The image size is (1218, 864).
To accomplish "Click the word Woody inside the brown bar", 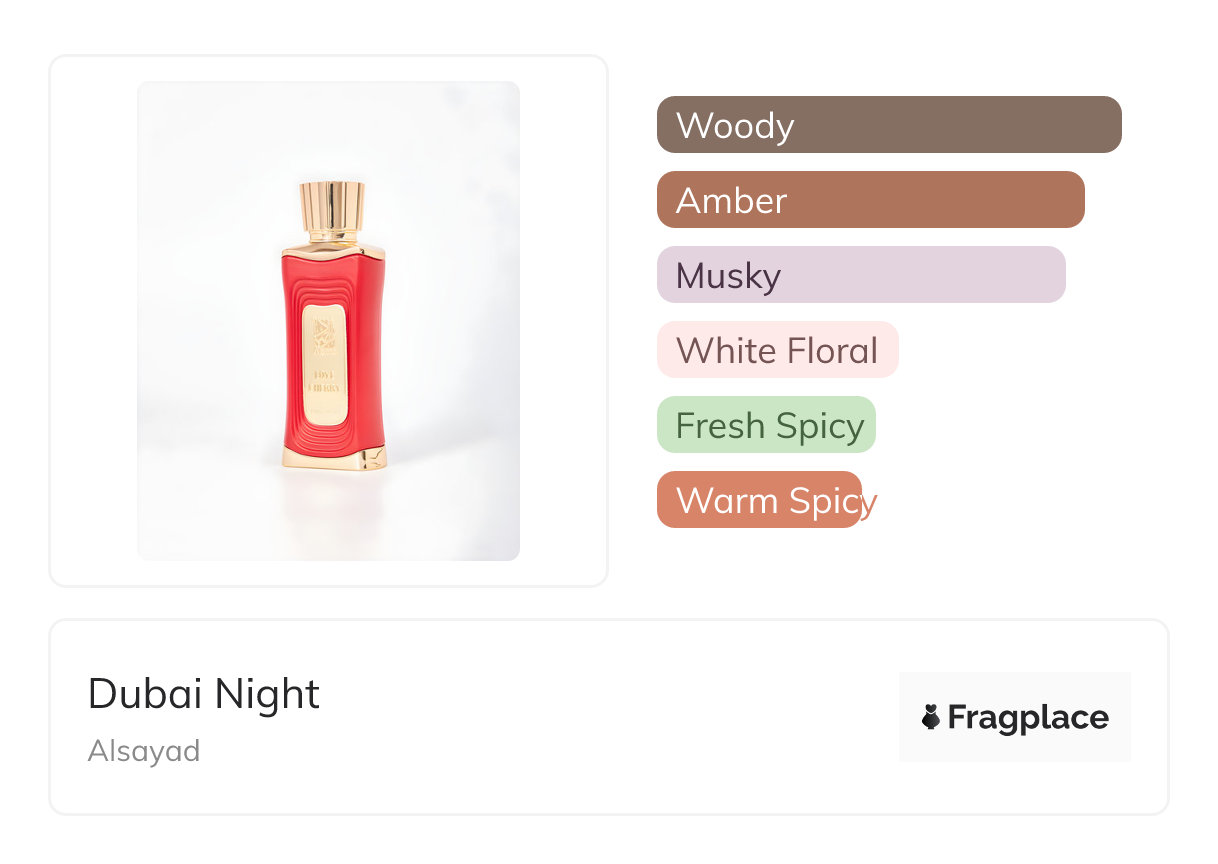I will 735,126.
